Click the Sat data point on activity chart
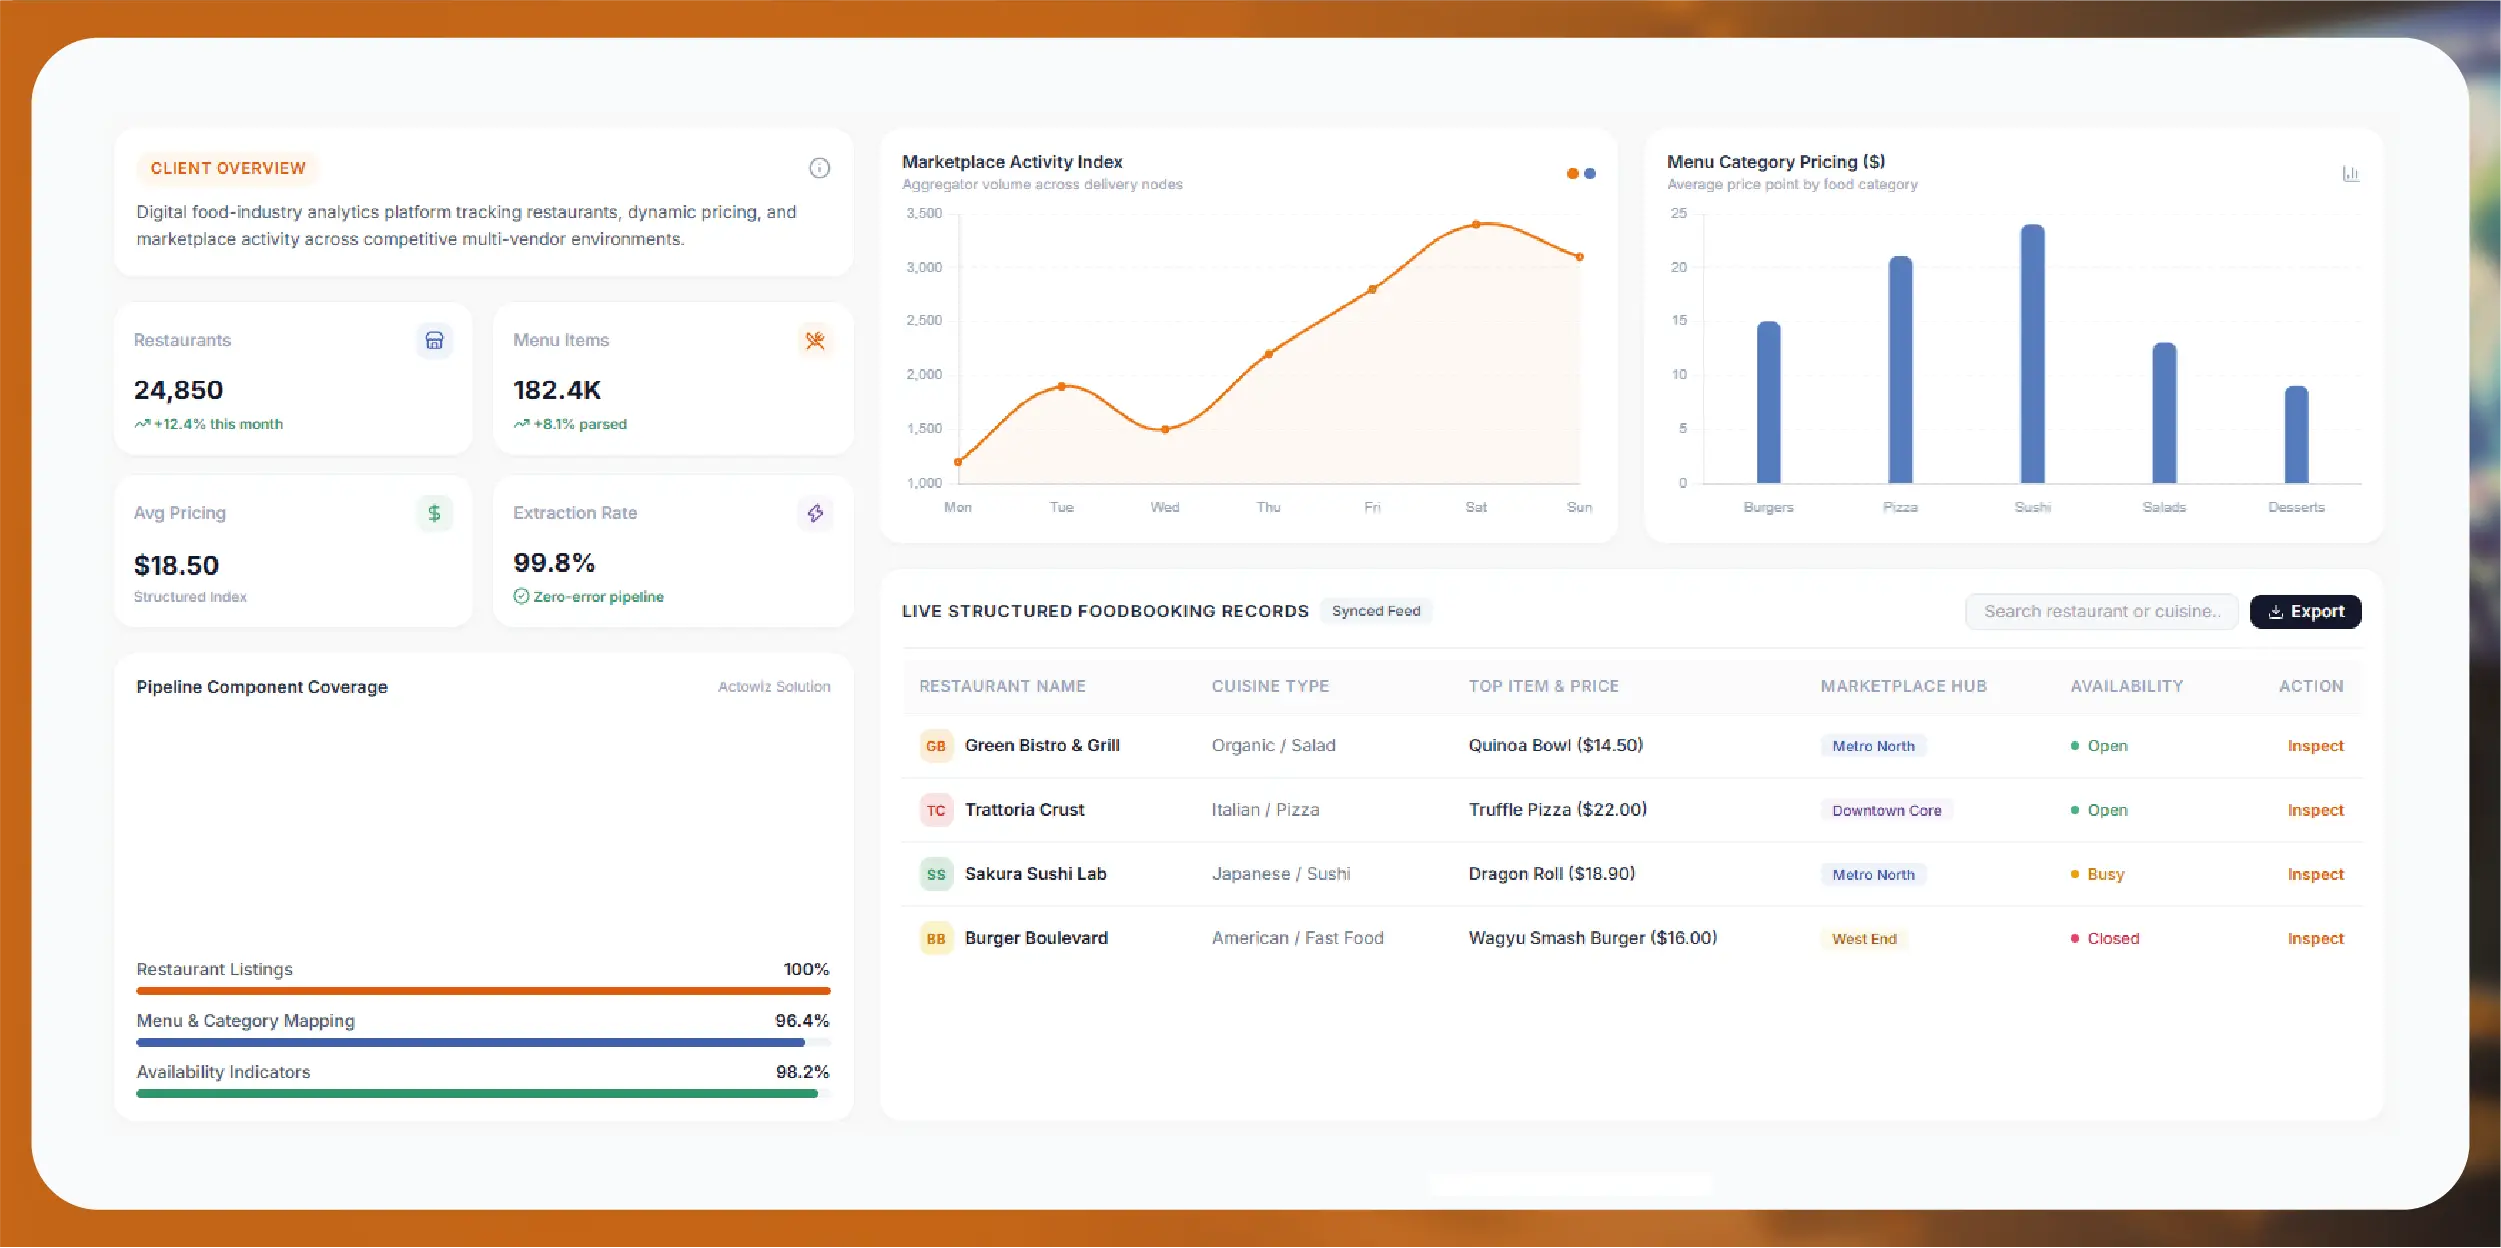This screenshot has width=2501, height=1248. point(1476,224)
